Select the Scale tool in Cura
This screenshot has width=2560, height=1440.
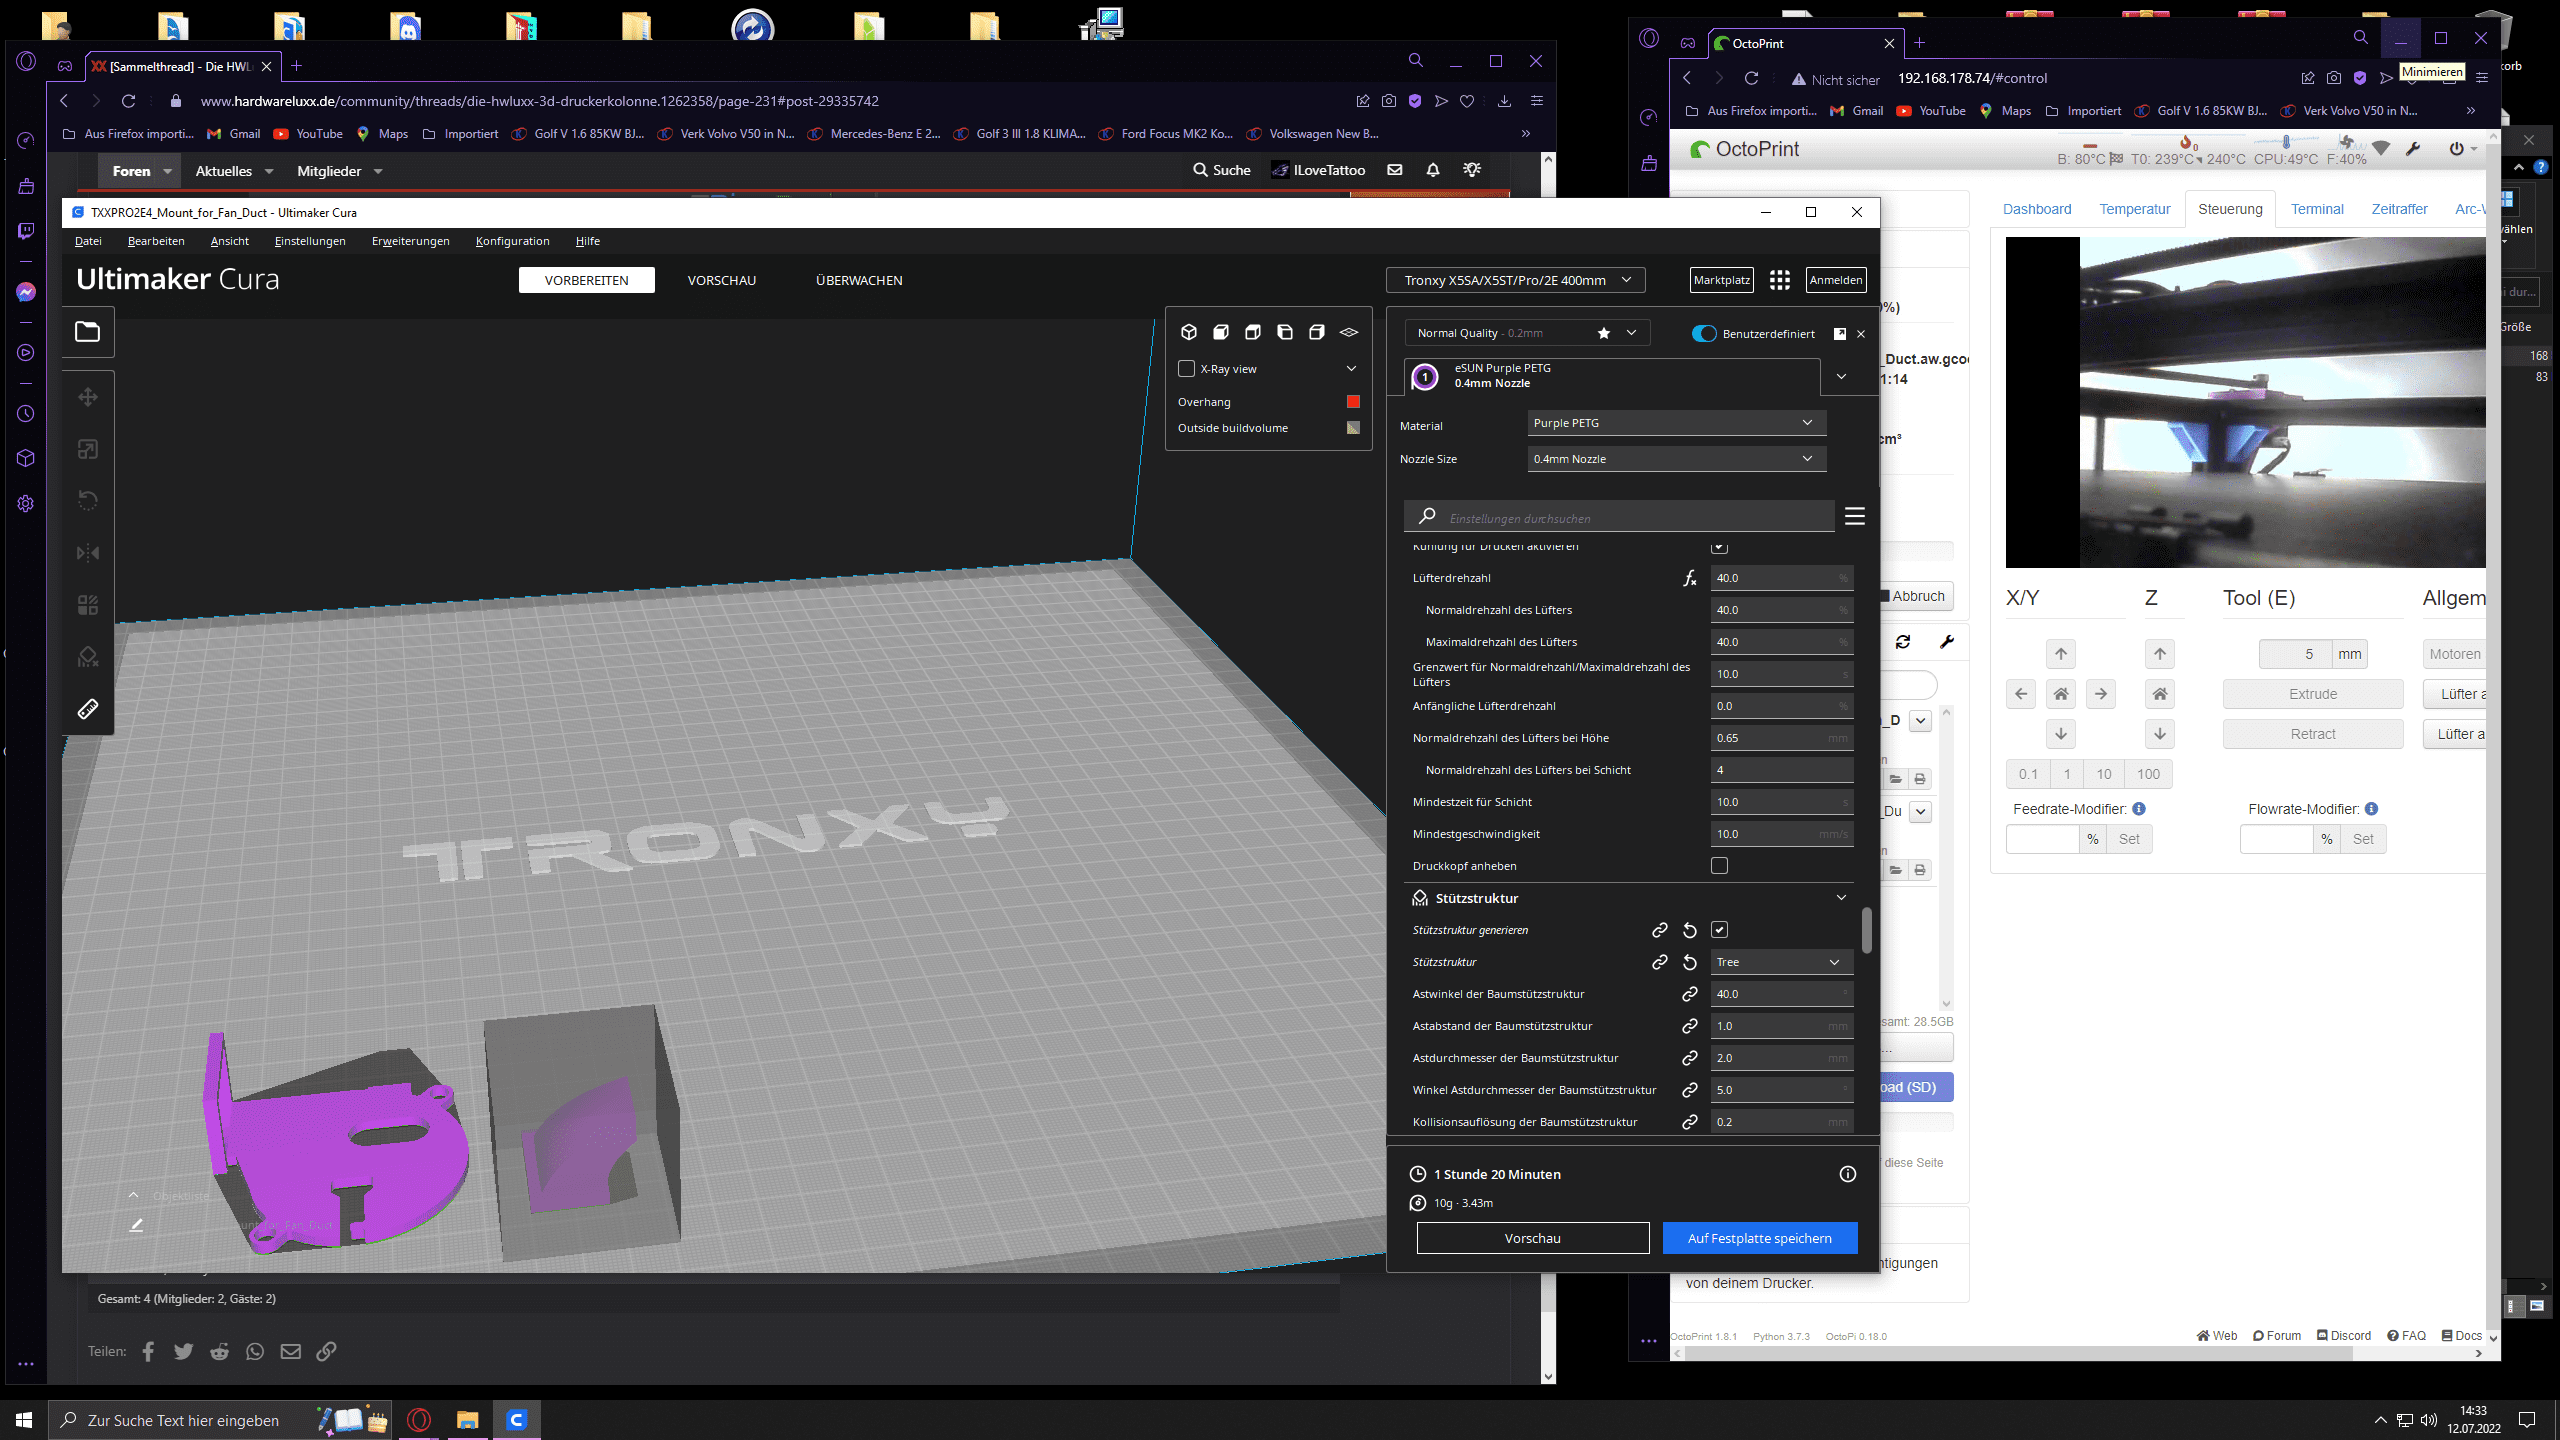point(88,449)
